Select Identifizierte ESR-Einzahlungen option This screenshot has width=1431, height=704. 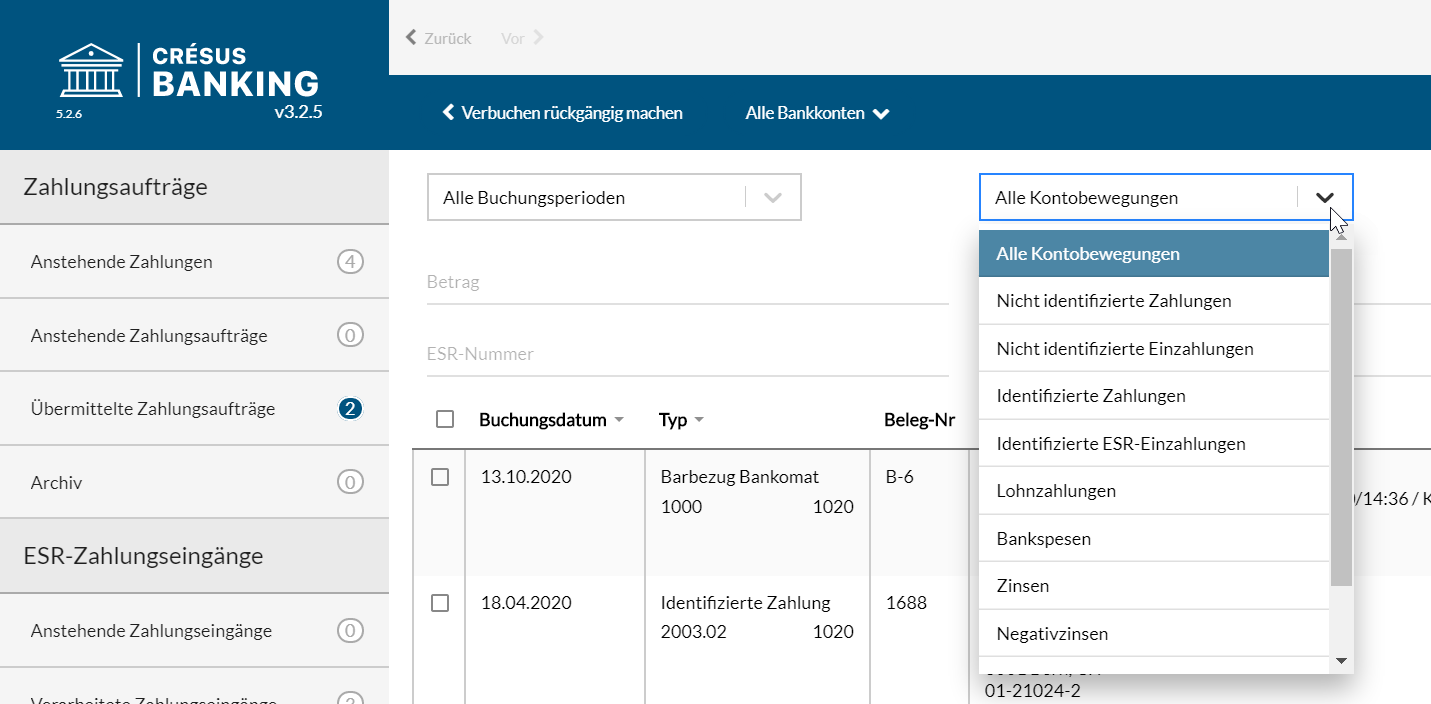(x=1154, y=444)
